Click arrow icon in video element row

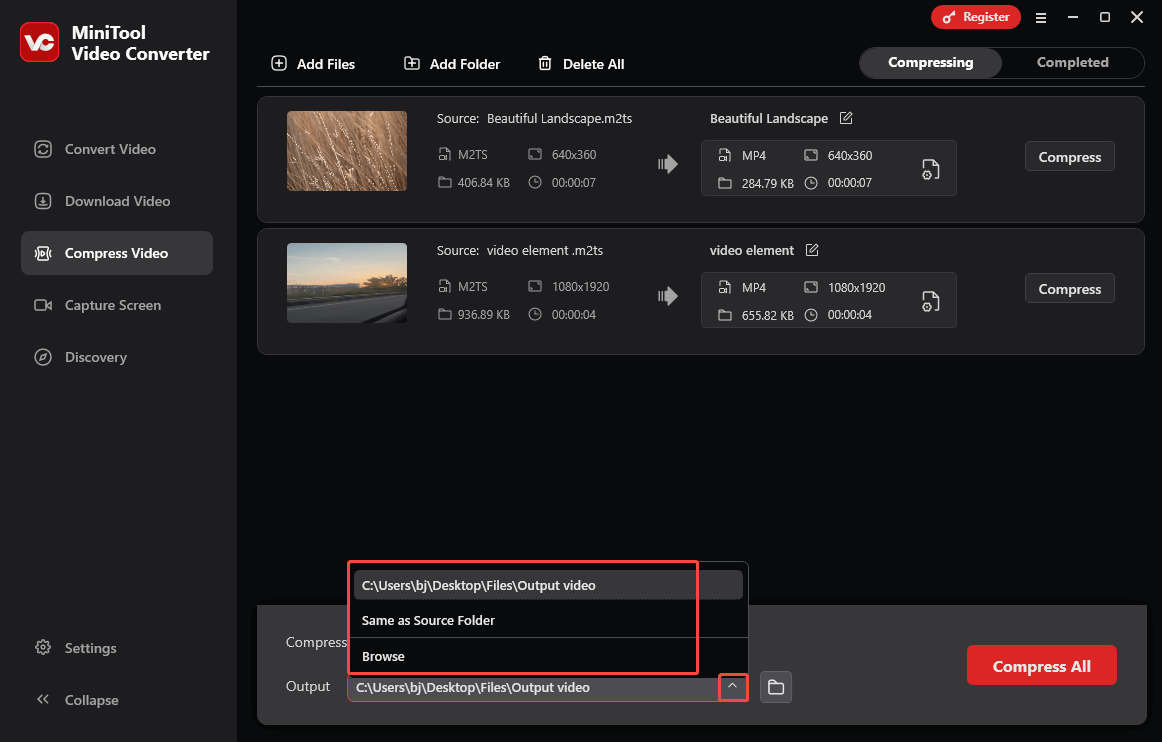coord(668,296)
